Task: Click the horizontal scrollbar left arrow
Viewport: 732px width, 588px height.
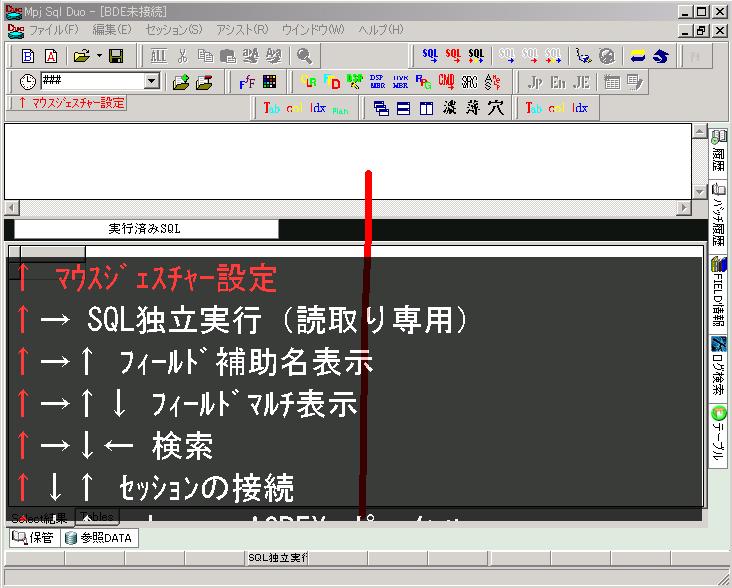Action: pyautogui.click(x=12, y=207)
